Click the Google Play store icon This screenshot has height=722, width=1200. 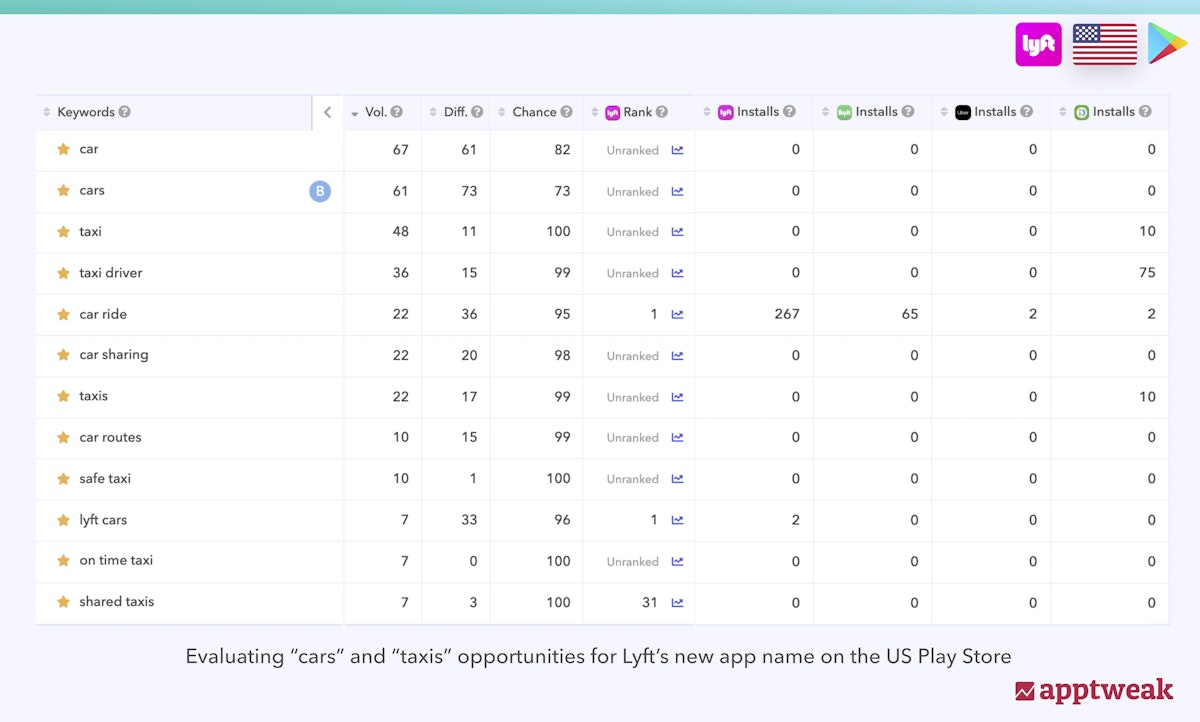click(1167, 44)
